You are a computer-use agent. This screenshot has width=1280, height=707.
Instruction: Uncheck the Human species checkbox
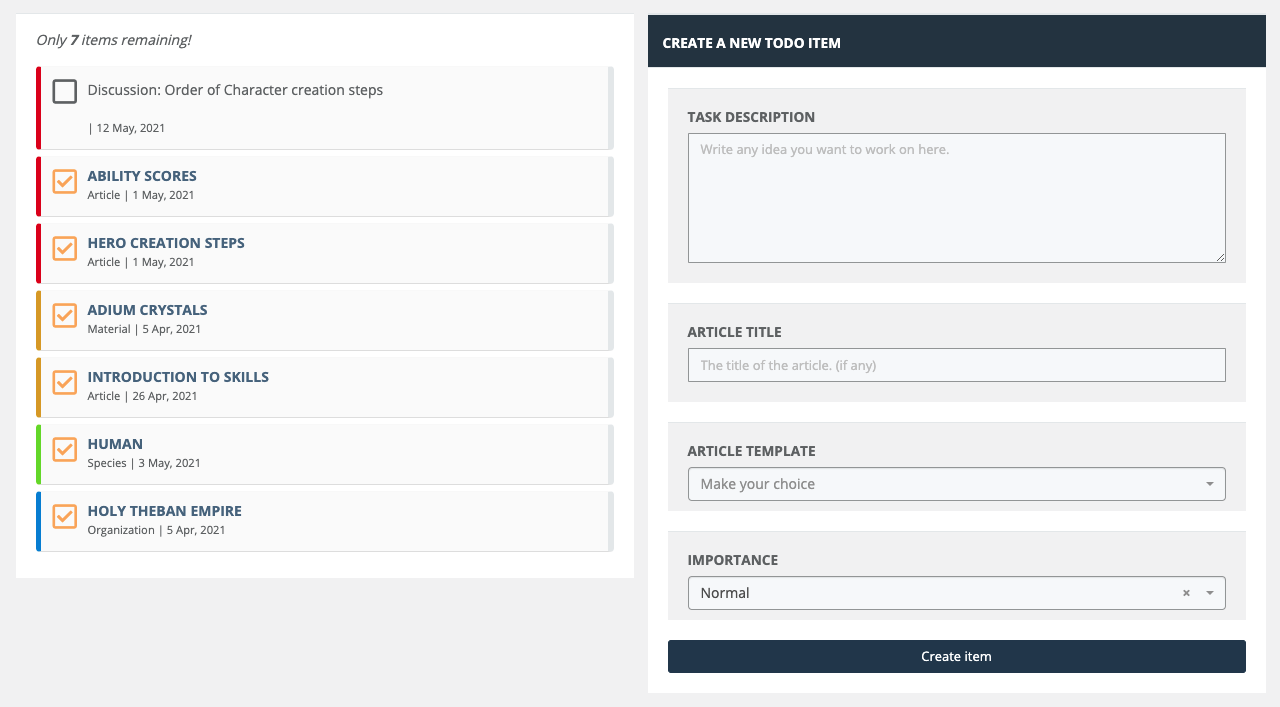pos(65,449)
